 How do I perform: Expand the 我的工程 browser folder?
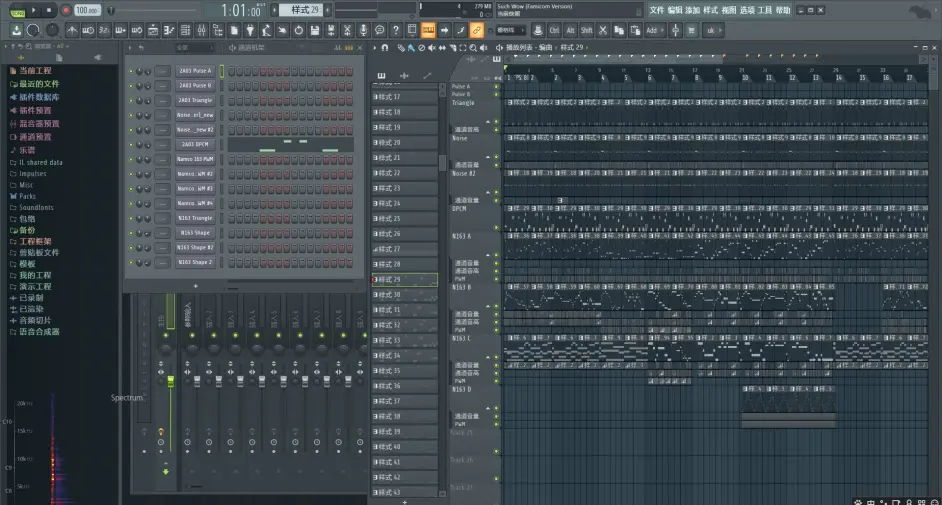(x=31, y=275)
